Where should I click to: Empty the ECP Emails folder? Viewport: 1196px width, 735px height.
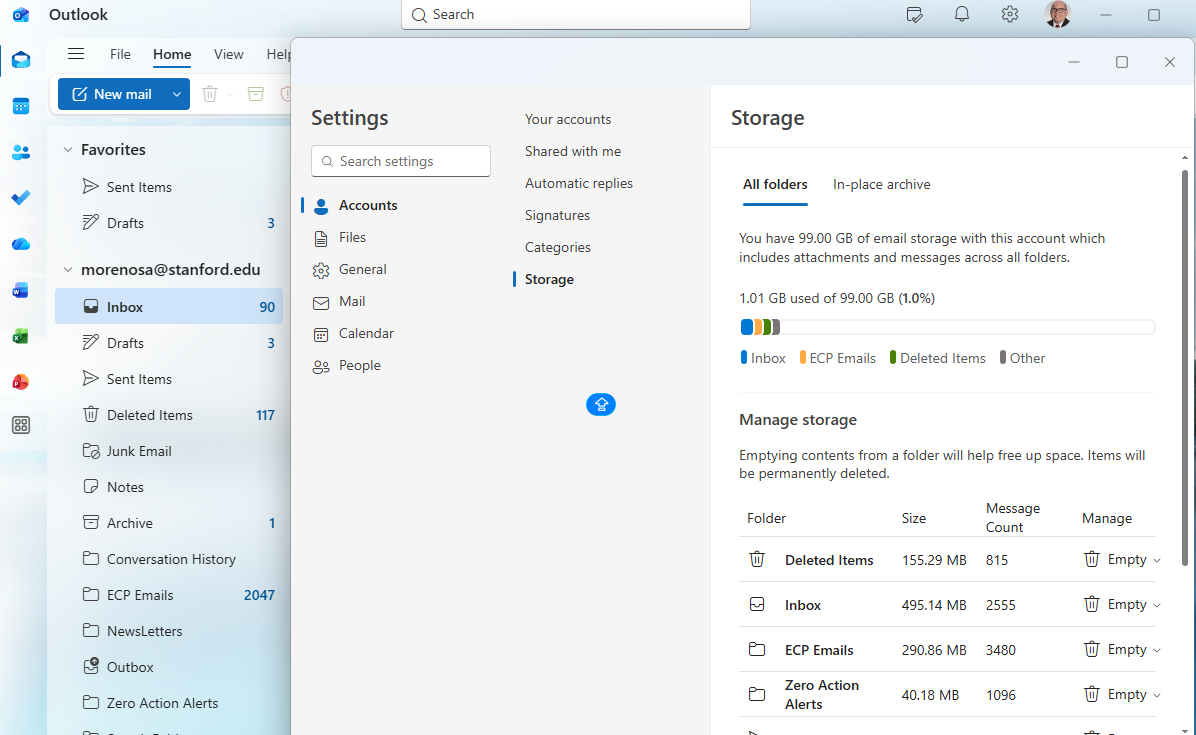coord(1122,649)
